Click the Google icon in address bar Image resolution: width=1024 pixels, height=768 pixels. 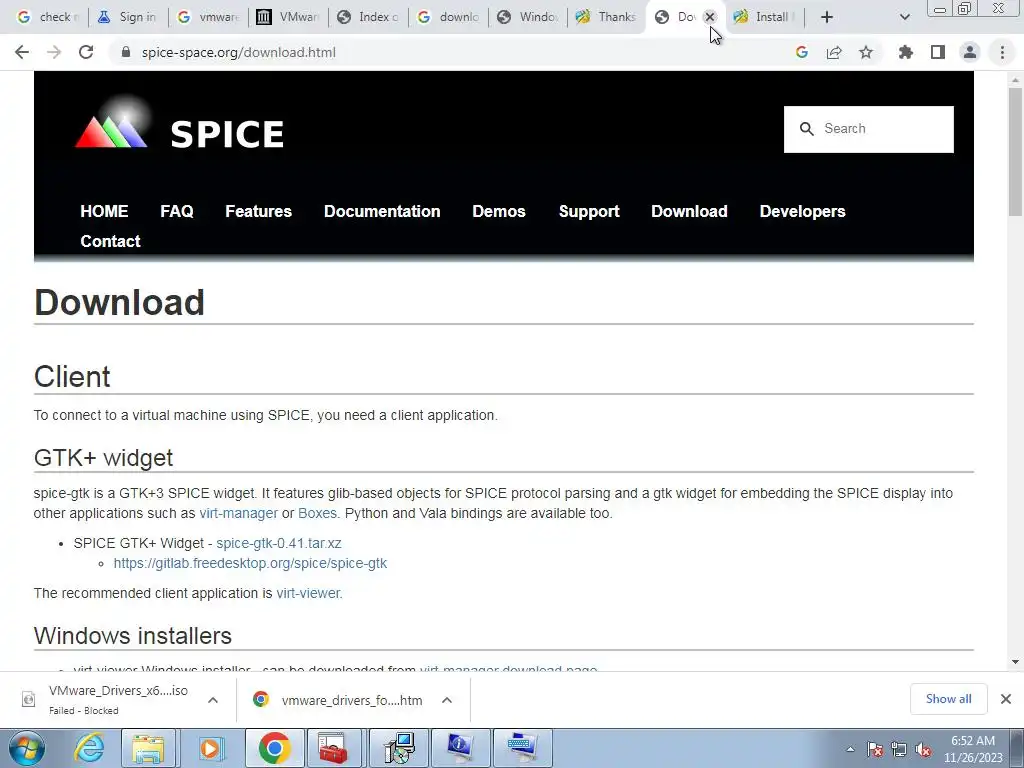coord(802,52)
